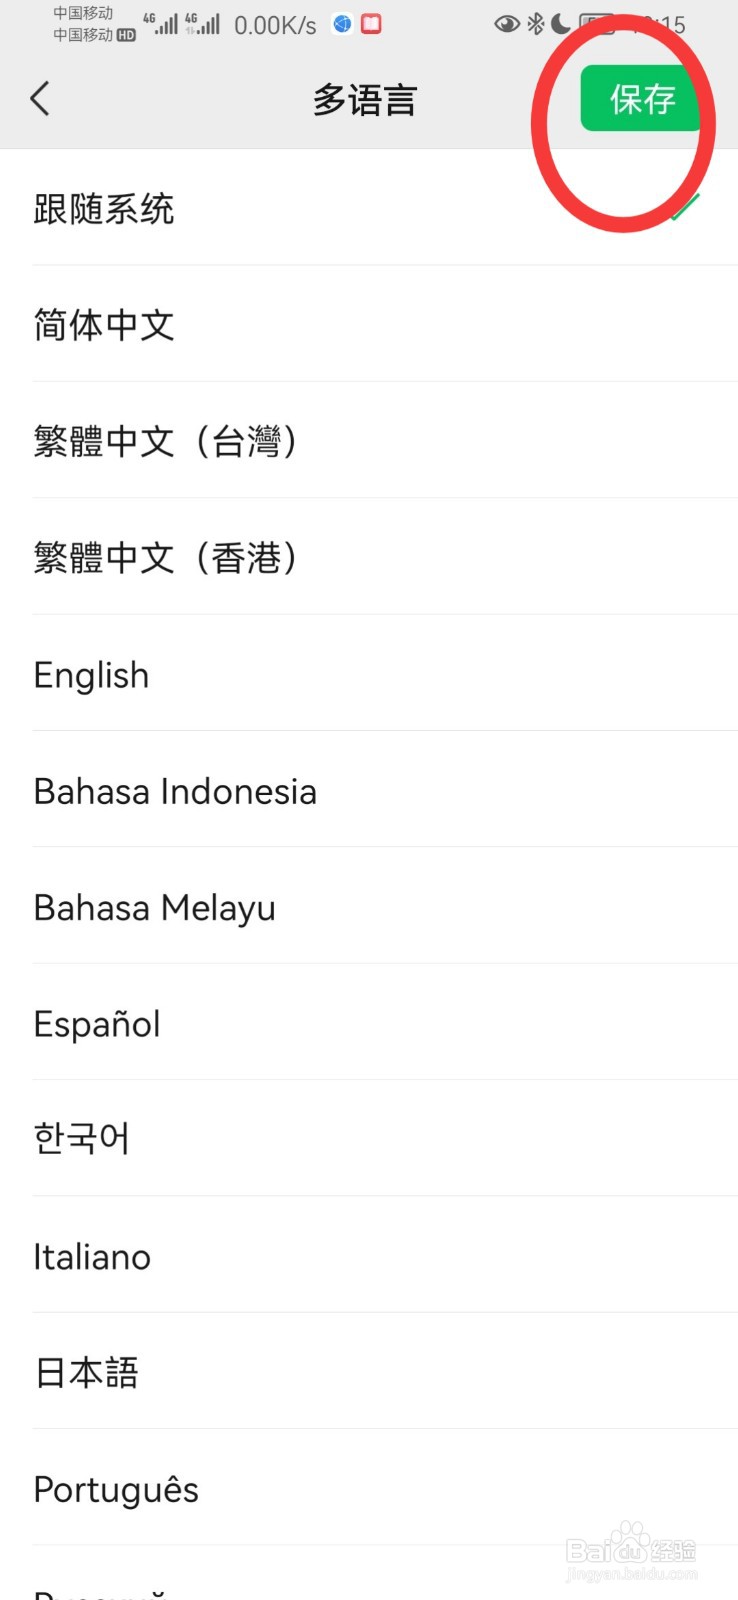Select 繁體中文（台灣）language
The image size is (738, 1600).
369,440
